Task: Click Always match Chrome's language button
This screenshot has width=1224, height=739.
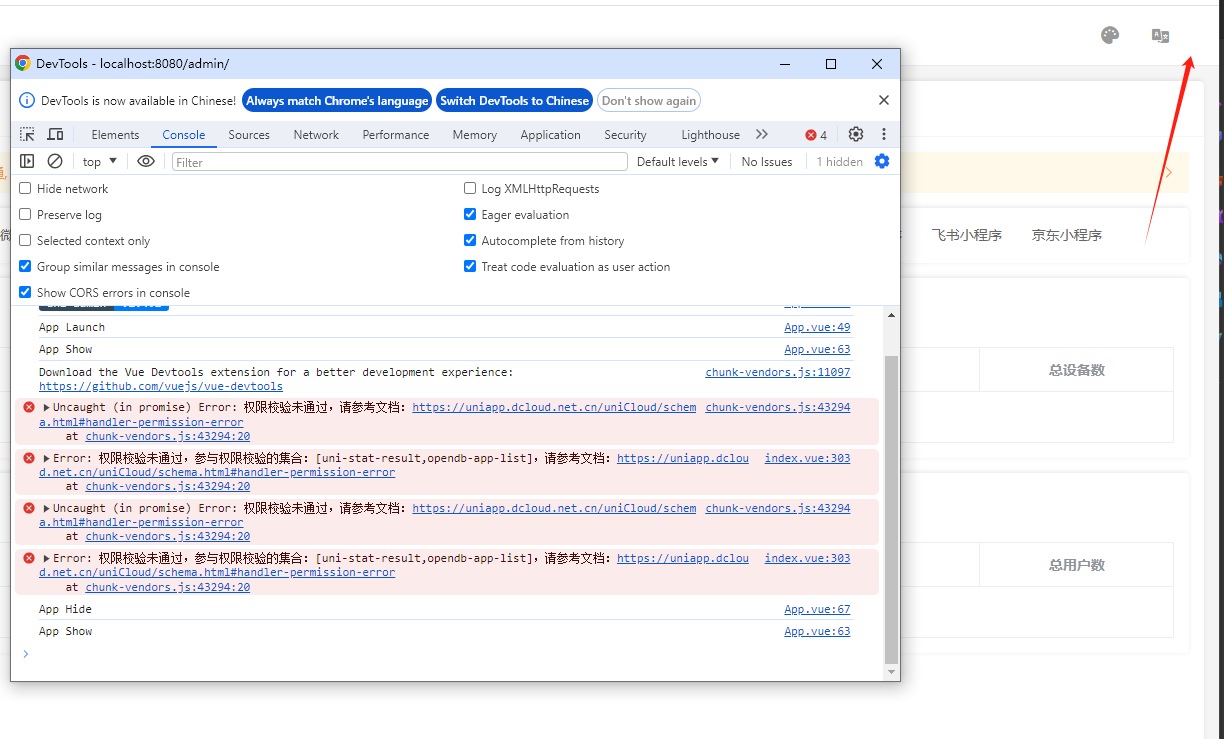Action: pos(337,101)
